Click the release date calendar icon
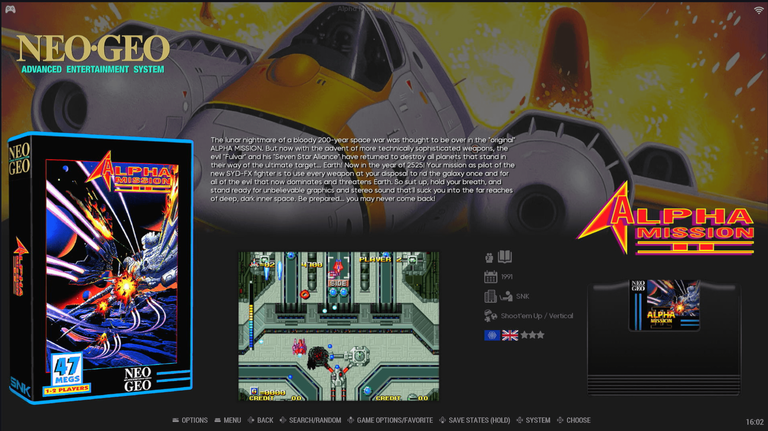Screen dimensions: 768x431 (x=490, y=277)
